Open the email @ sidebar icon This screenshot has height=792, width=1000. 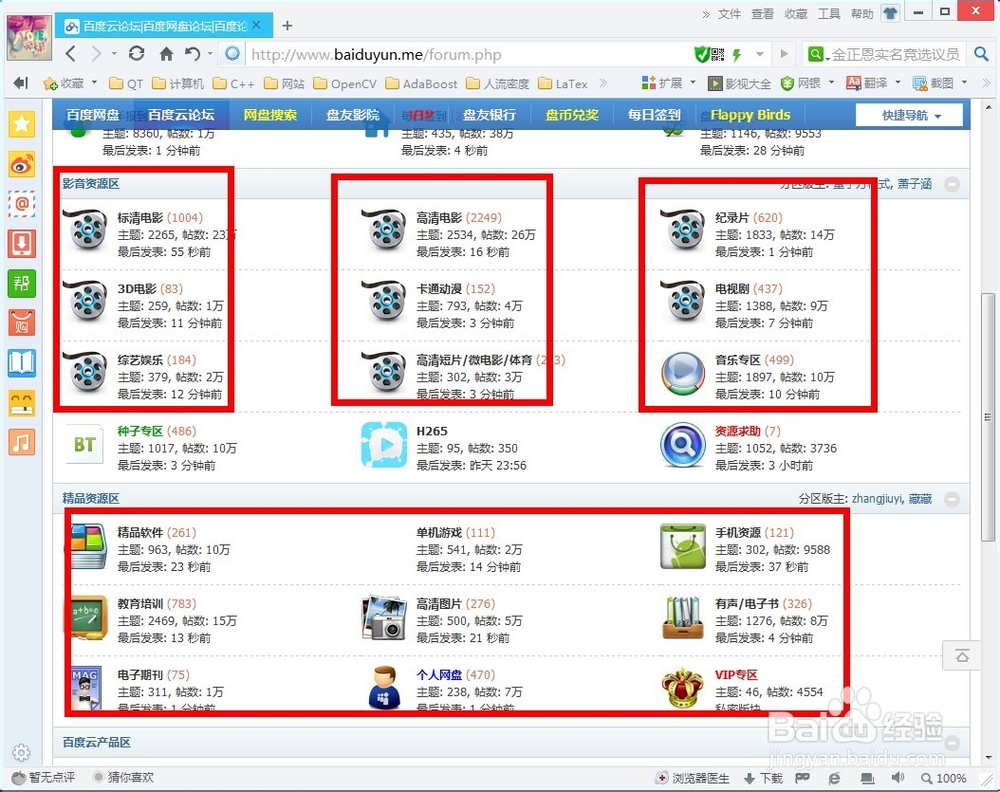pyautogui.click(x=22, y=204)
